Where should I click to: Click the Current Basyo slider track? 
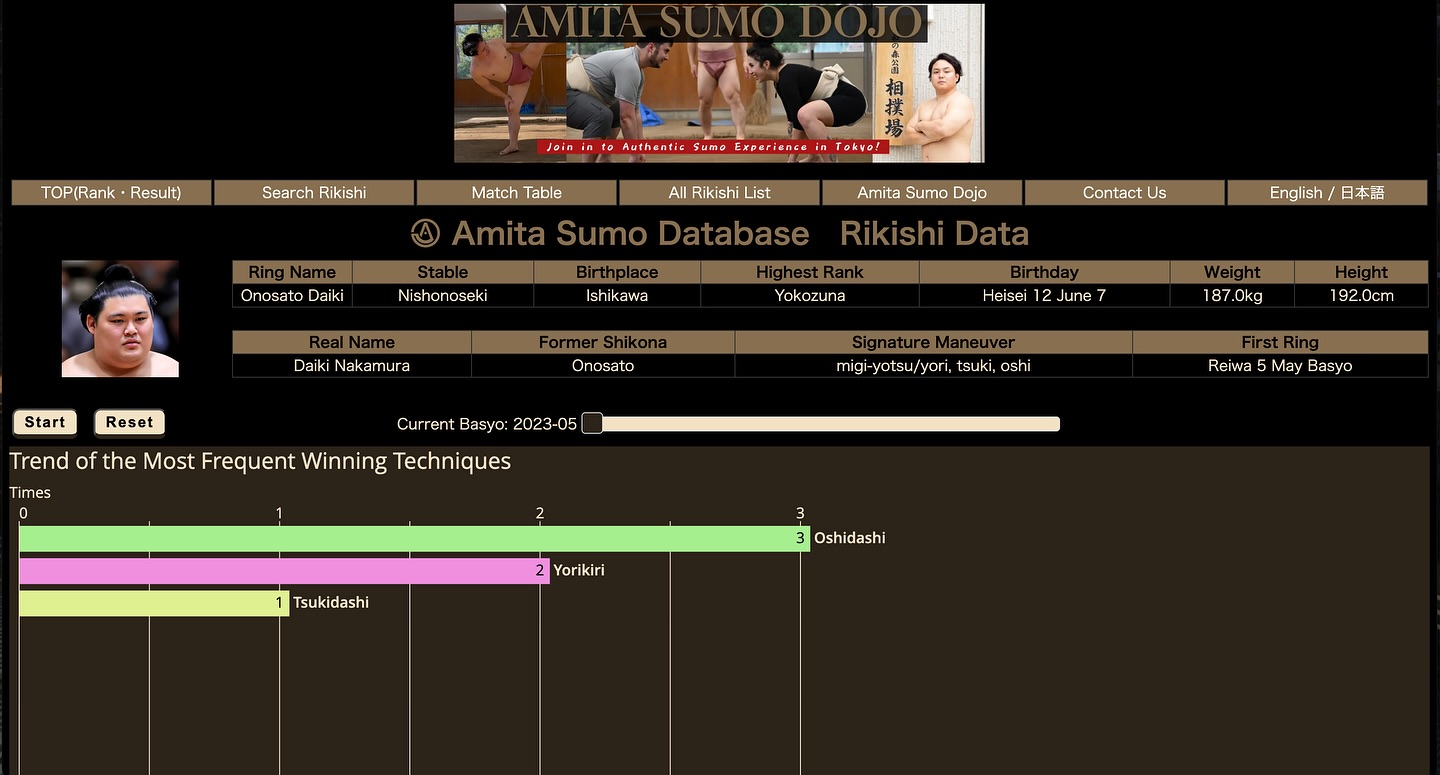(x=821, y=424)
